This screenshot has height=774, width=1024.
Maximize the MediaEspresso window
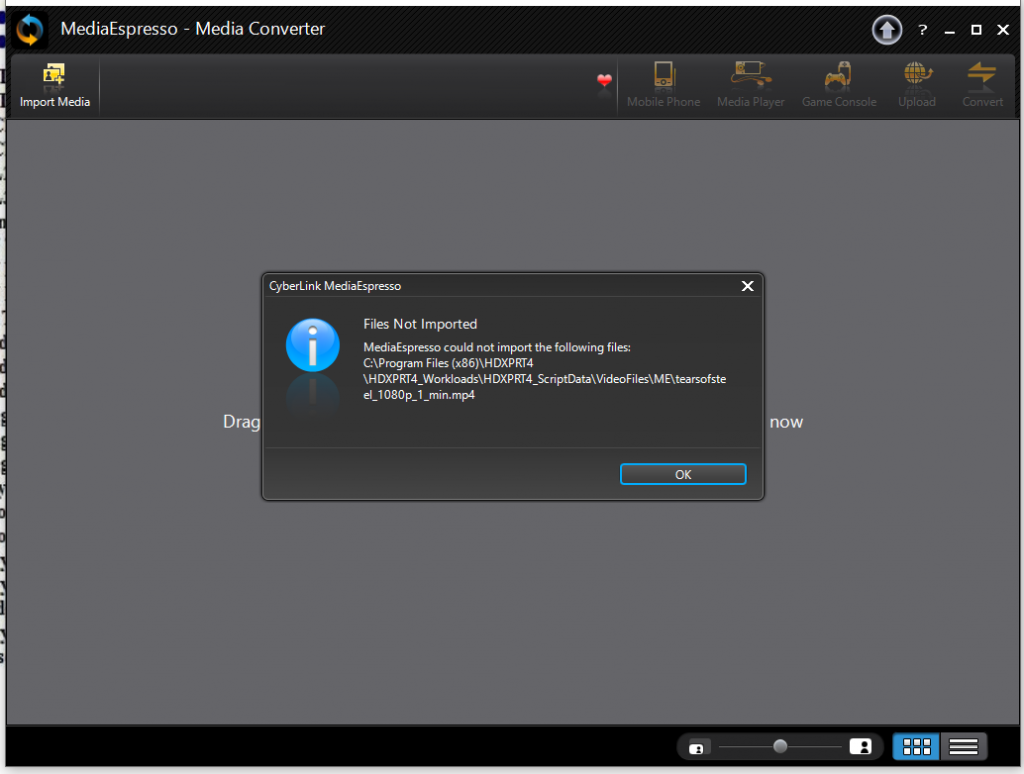(976, 30)
